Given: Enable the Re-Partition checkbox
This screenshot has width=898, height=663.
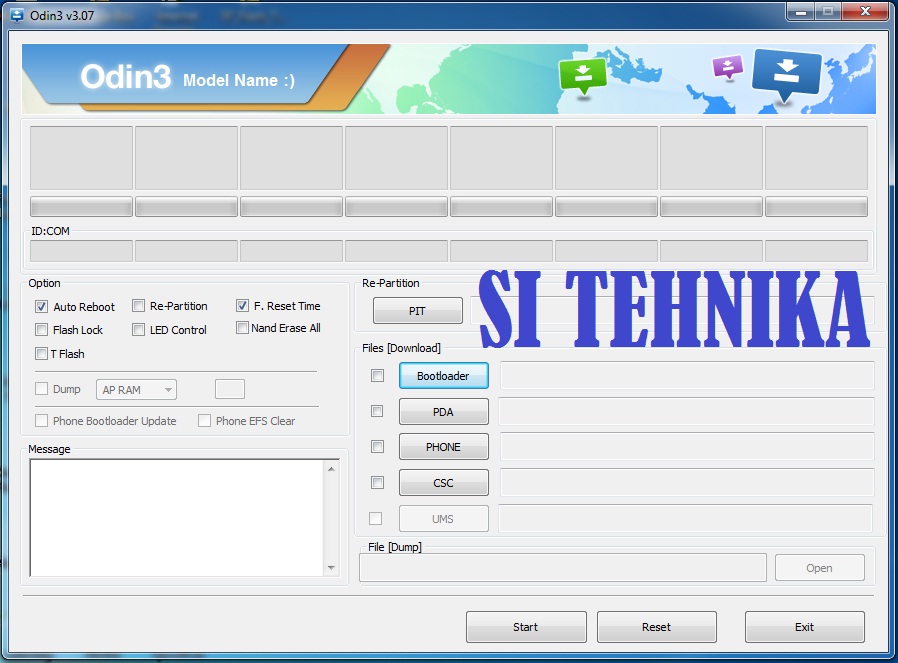Looking at the screenshot, I should pyautogui.click(x=138, y=306).
